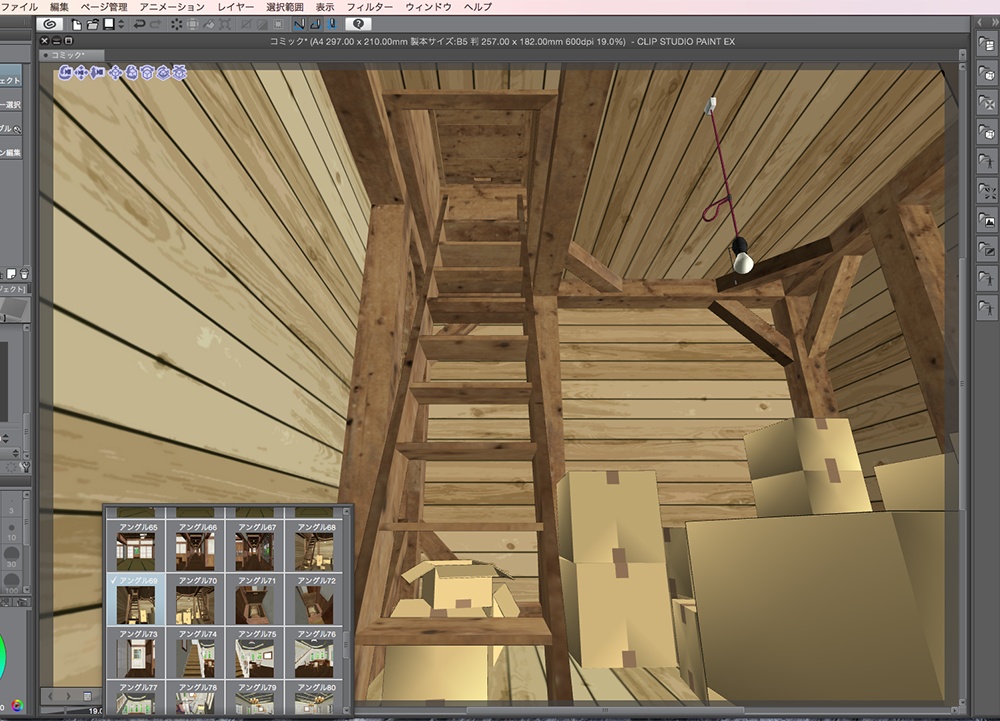This screenshot has width=1000, height=721.
Task: Open the effect-lines burst material folder icon
Action: point(986,191)
